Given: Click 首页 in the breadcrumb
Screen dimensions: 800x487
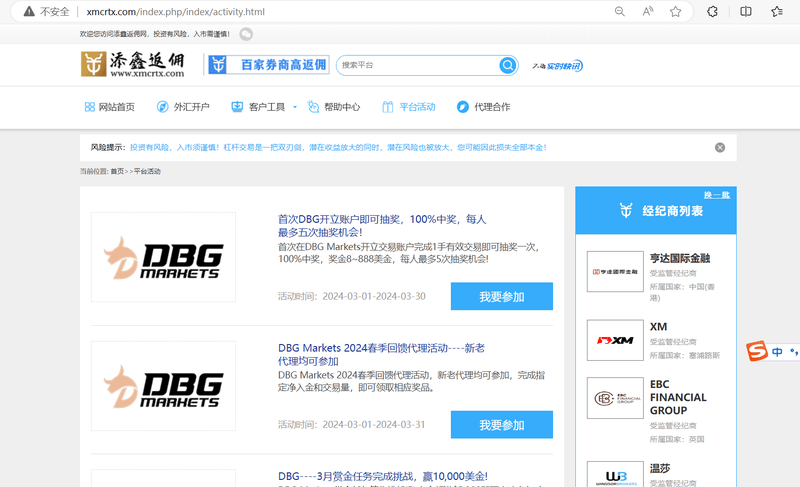Looking at the screenshot, I should (117, 171).
